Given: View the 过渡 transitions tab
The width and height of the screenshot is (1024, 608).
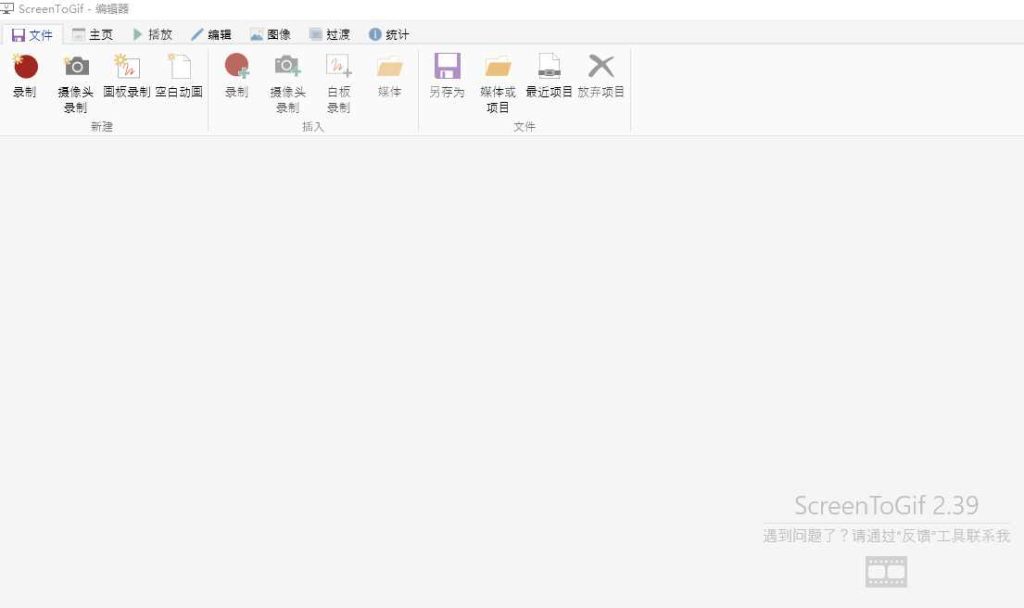Looking at the screenshot, I should point(334,33).
